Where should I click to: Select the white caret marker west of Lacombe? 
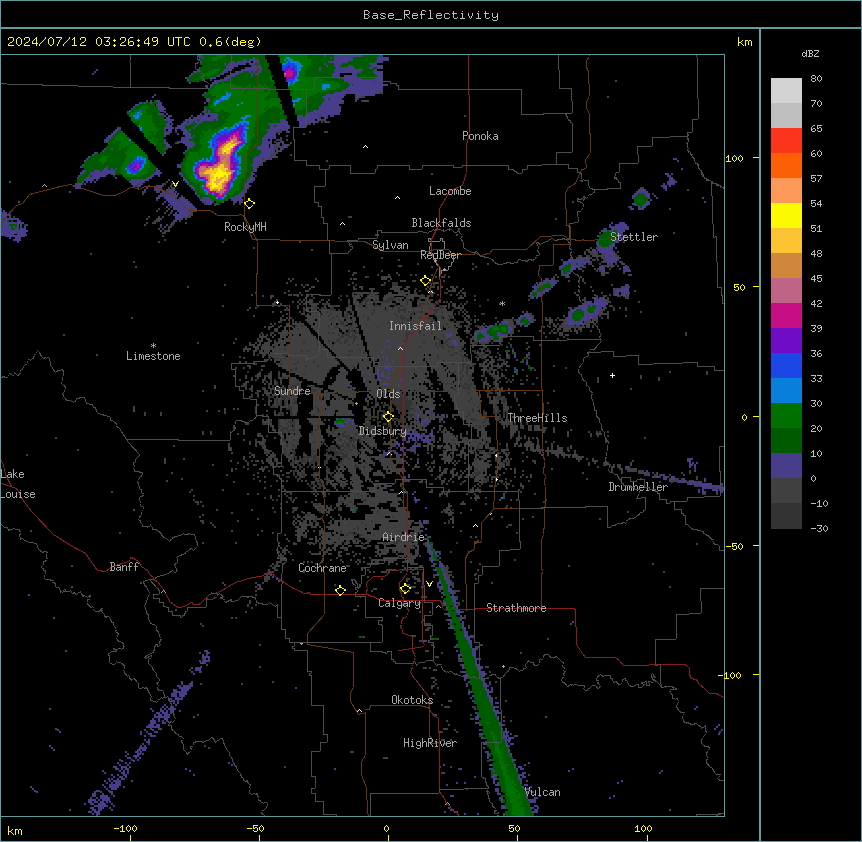point(397,197)
